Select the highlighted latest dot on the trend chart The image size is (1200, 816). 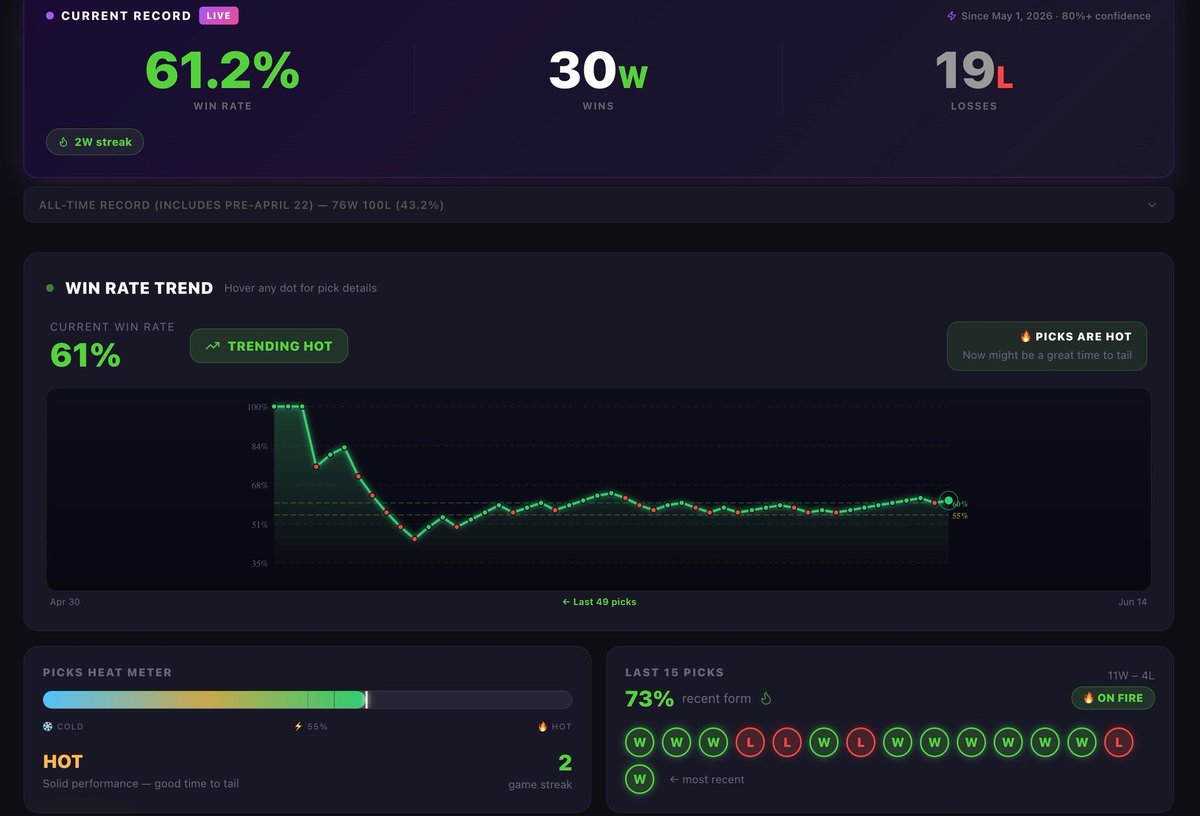click(948, 500)
